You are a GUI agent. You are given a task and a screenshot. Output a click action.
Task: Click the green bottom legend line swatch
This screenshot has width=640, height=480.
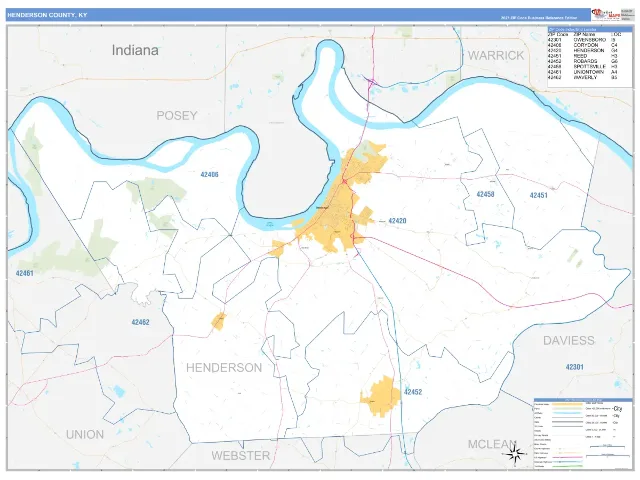pos(567,466)
